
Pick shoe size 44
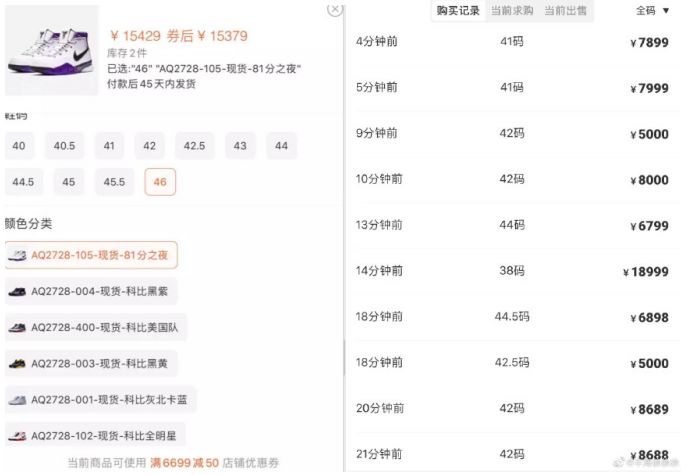[281, 146]
